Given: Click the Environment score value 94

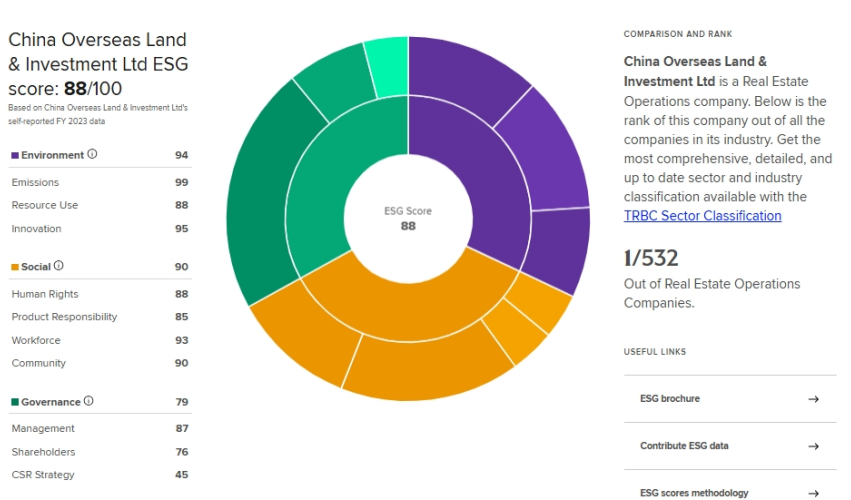Looking at the screenshot, I should pos(181,155).
